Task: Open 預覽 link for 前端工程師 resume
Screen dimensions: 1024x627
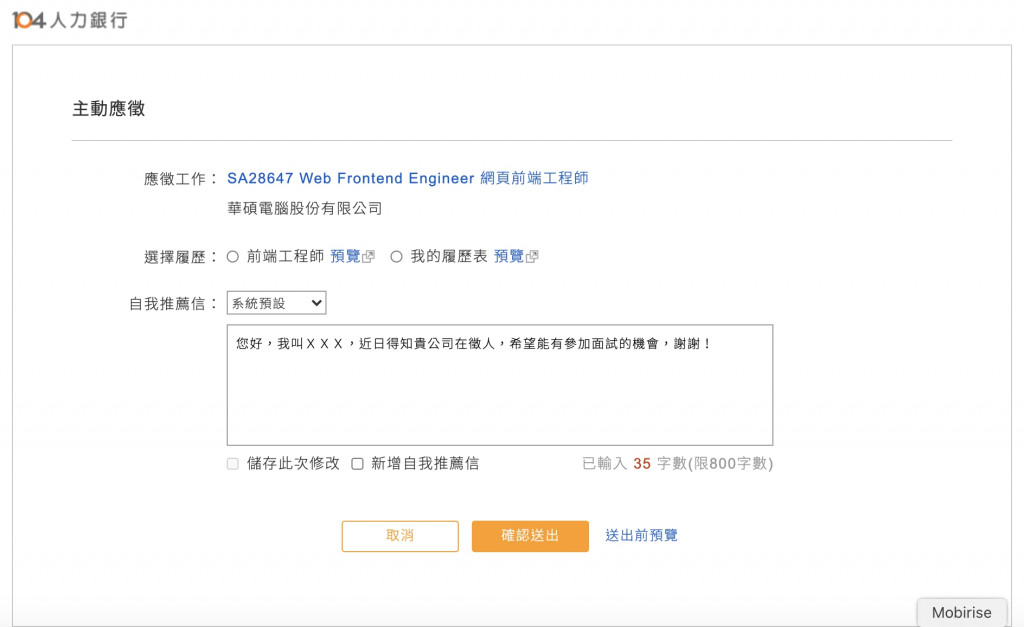Action: point(345,257)
